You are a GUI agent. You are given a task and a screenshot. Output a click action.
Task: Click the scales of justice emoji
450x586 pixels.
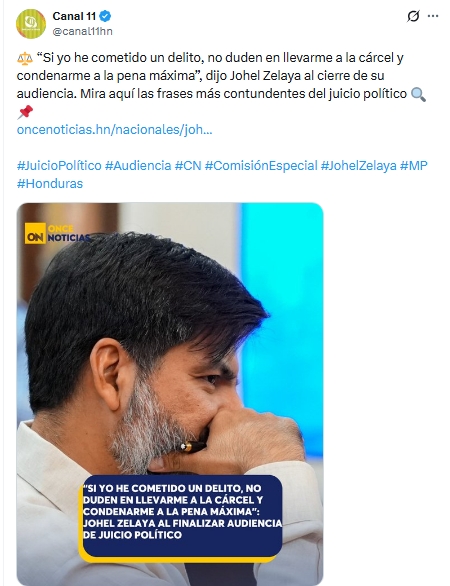click(x=25, y=58)
